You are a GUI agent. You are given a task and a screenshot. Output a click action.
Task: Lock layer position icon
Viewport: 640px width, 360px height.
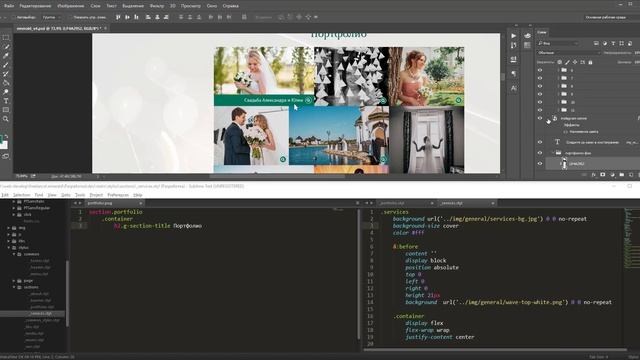point(575,62)
